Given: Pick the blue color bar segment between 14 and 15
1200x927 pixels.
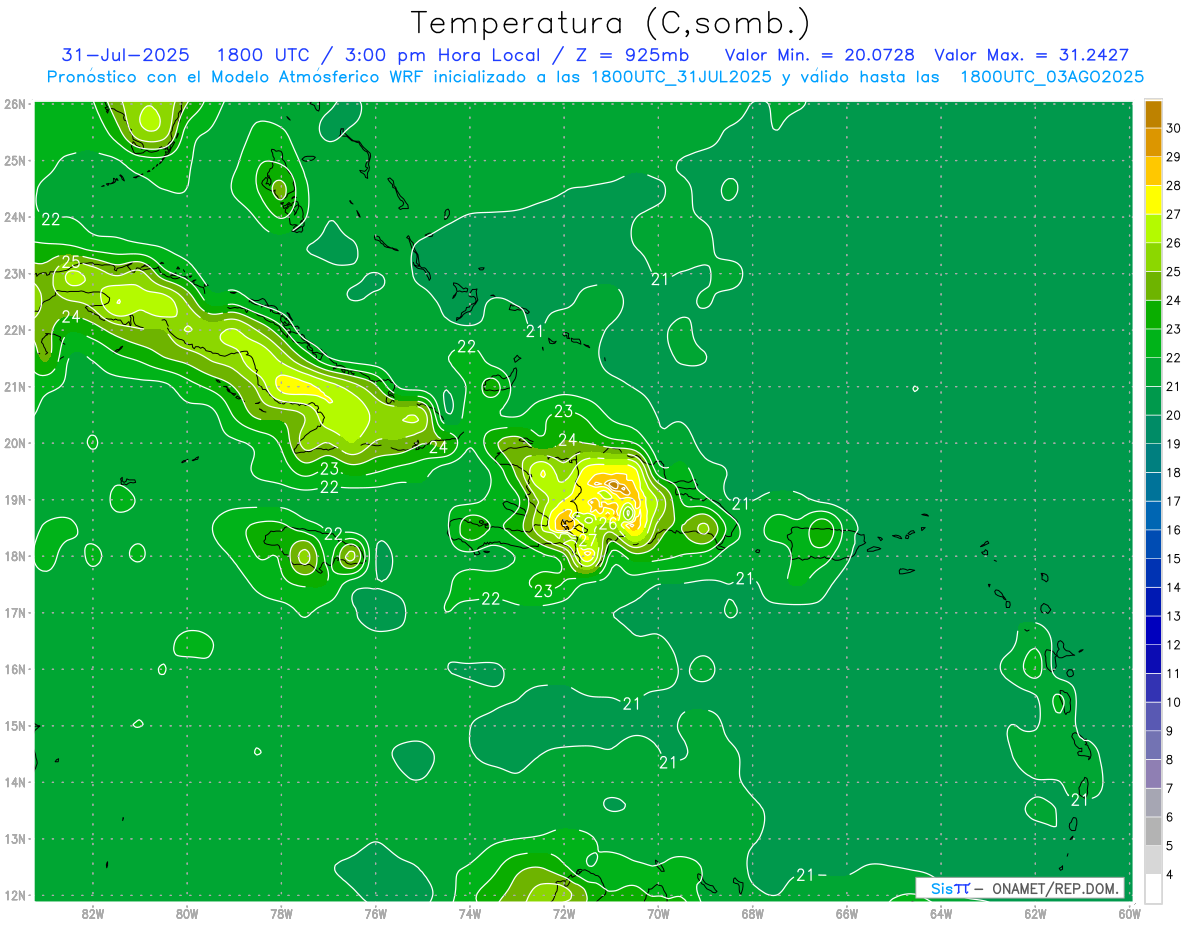Looking at the screenshot, I should (x=1153, y=573).
